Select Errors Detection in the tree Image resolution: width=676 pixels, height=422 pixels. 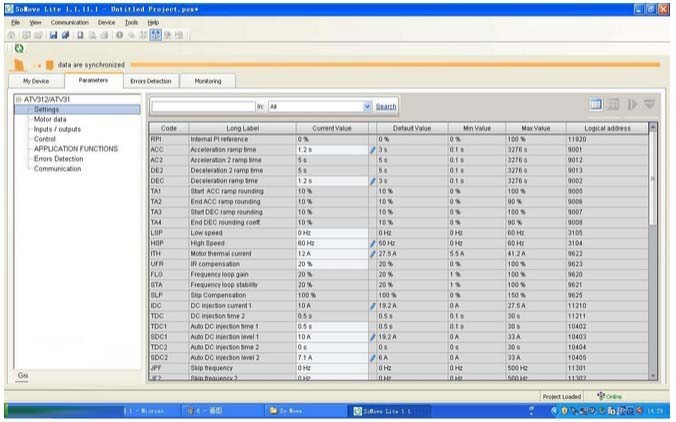[x=59, y=159]
